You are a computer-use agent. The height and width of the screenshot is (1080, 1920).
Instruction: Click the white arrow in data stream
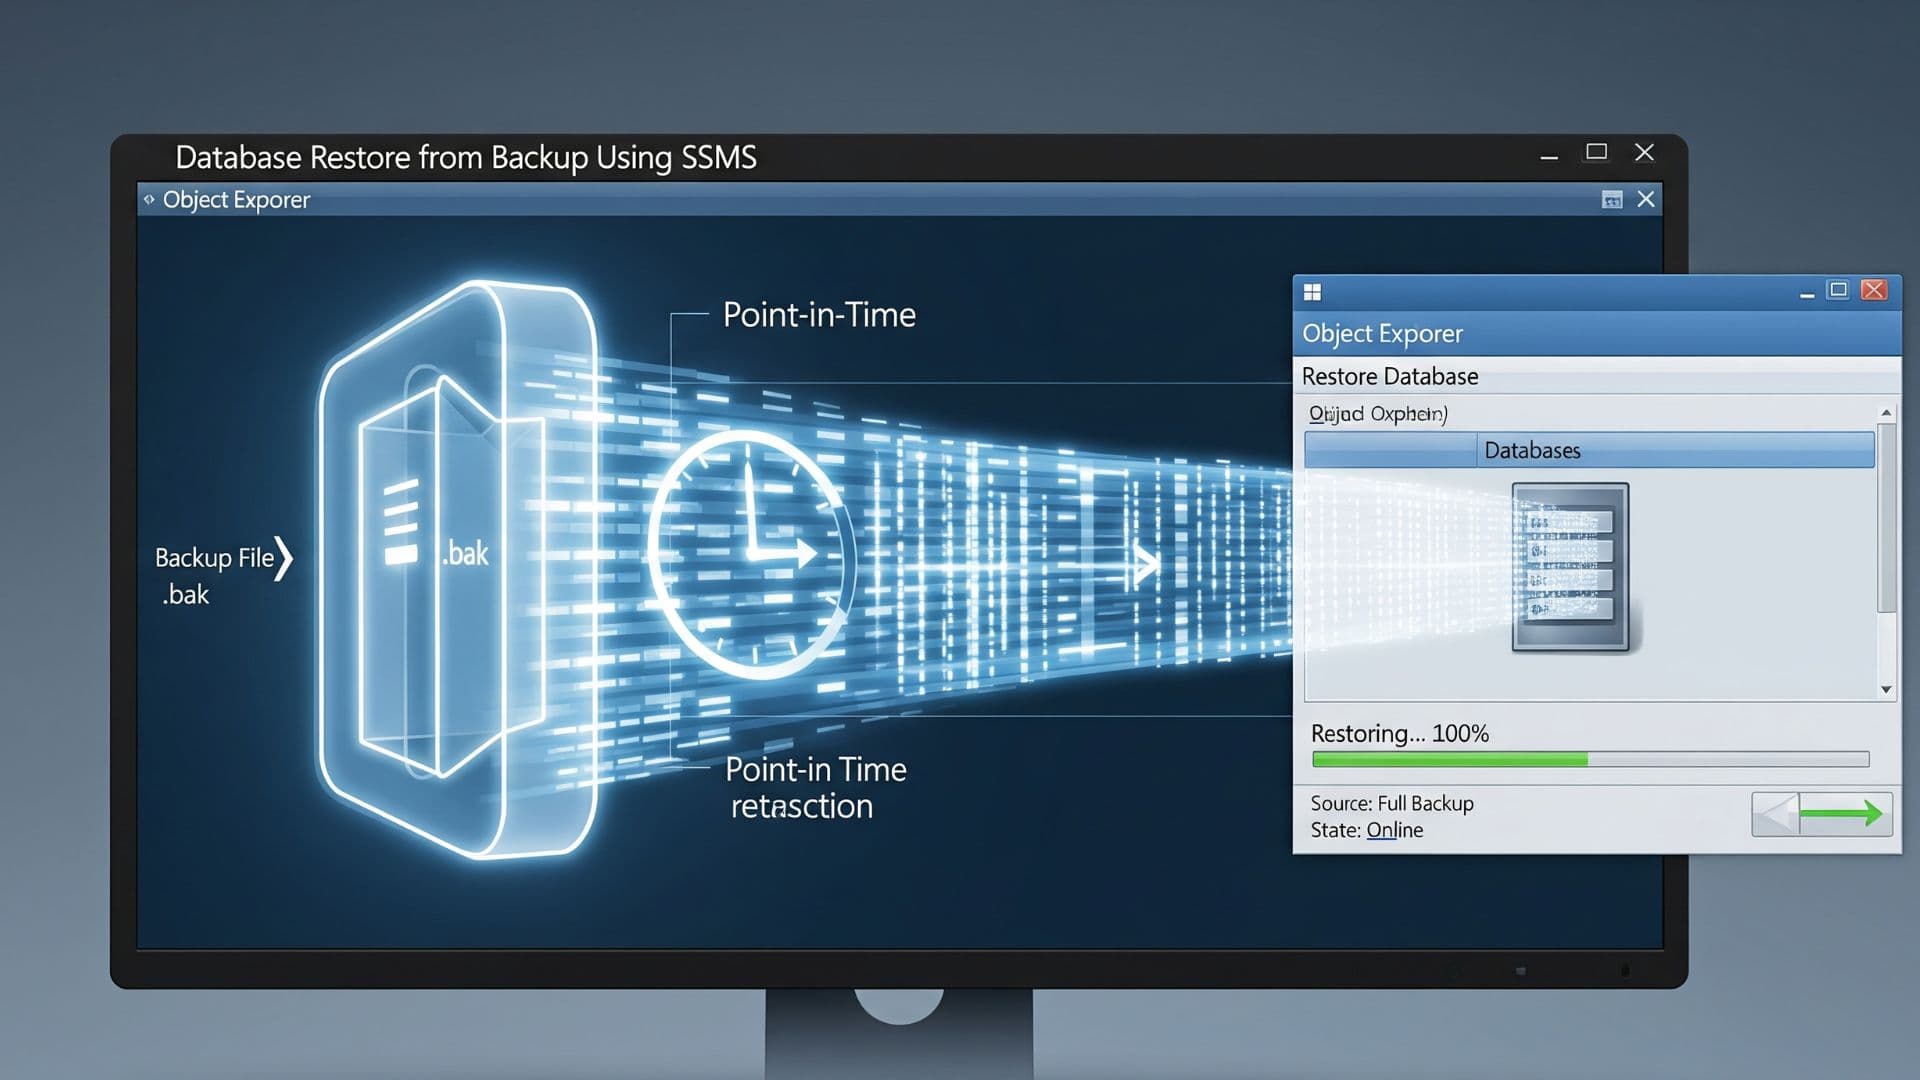[x=1146, y=565]
